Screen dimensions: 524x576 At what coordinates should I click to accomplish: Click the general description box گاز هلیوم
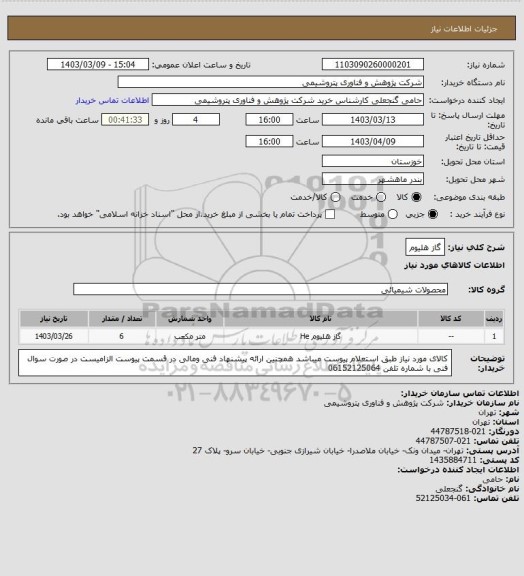pos(425,247)
